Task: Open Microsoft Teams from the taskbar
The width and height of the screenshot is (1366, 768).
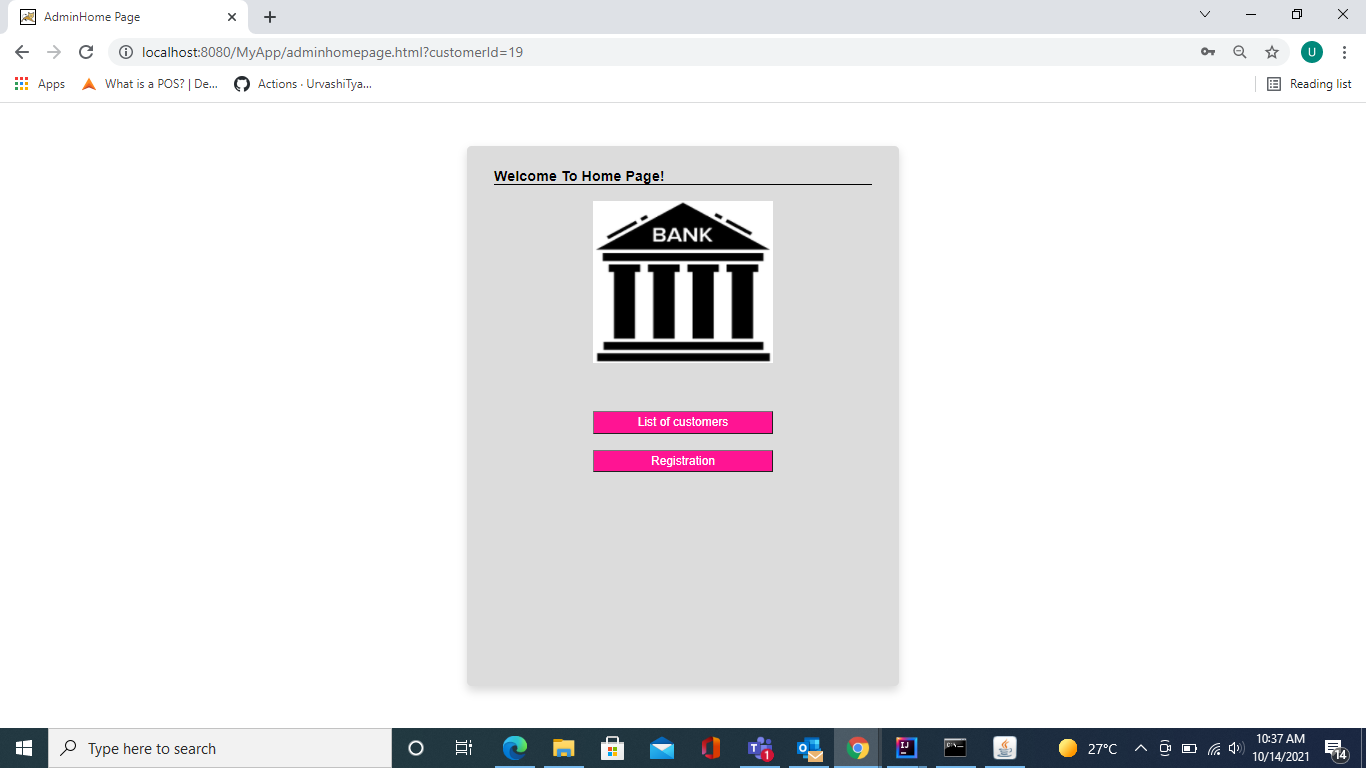Action: (x=759, y=747)
